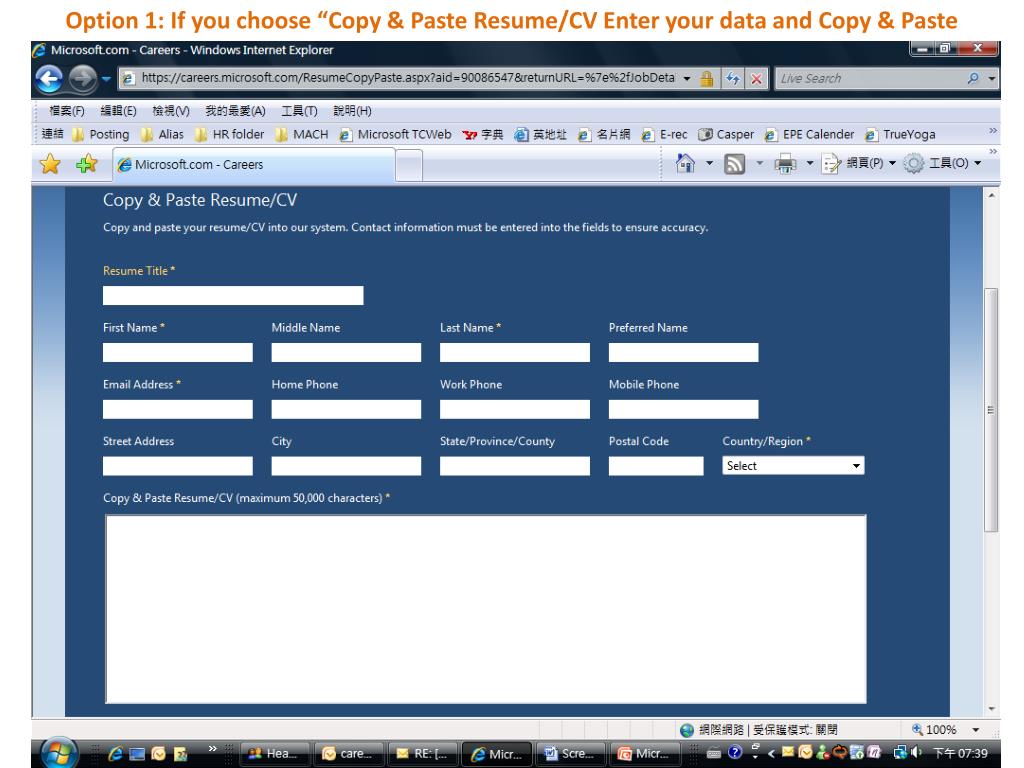Screen dimensions: 1024x768
Task: Click the Favorites Center star icon
Action: point(50,164)
